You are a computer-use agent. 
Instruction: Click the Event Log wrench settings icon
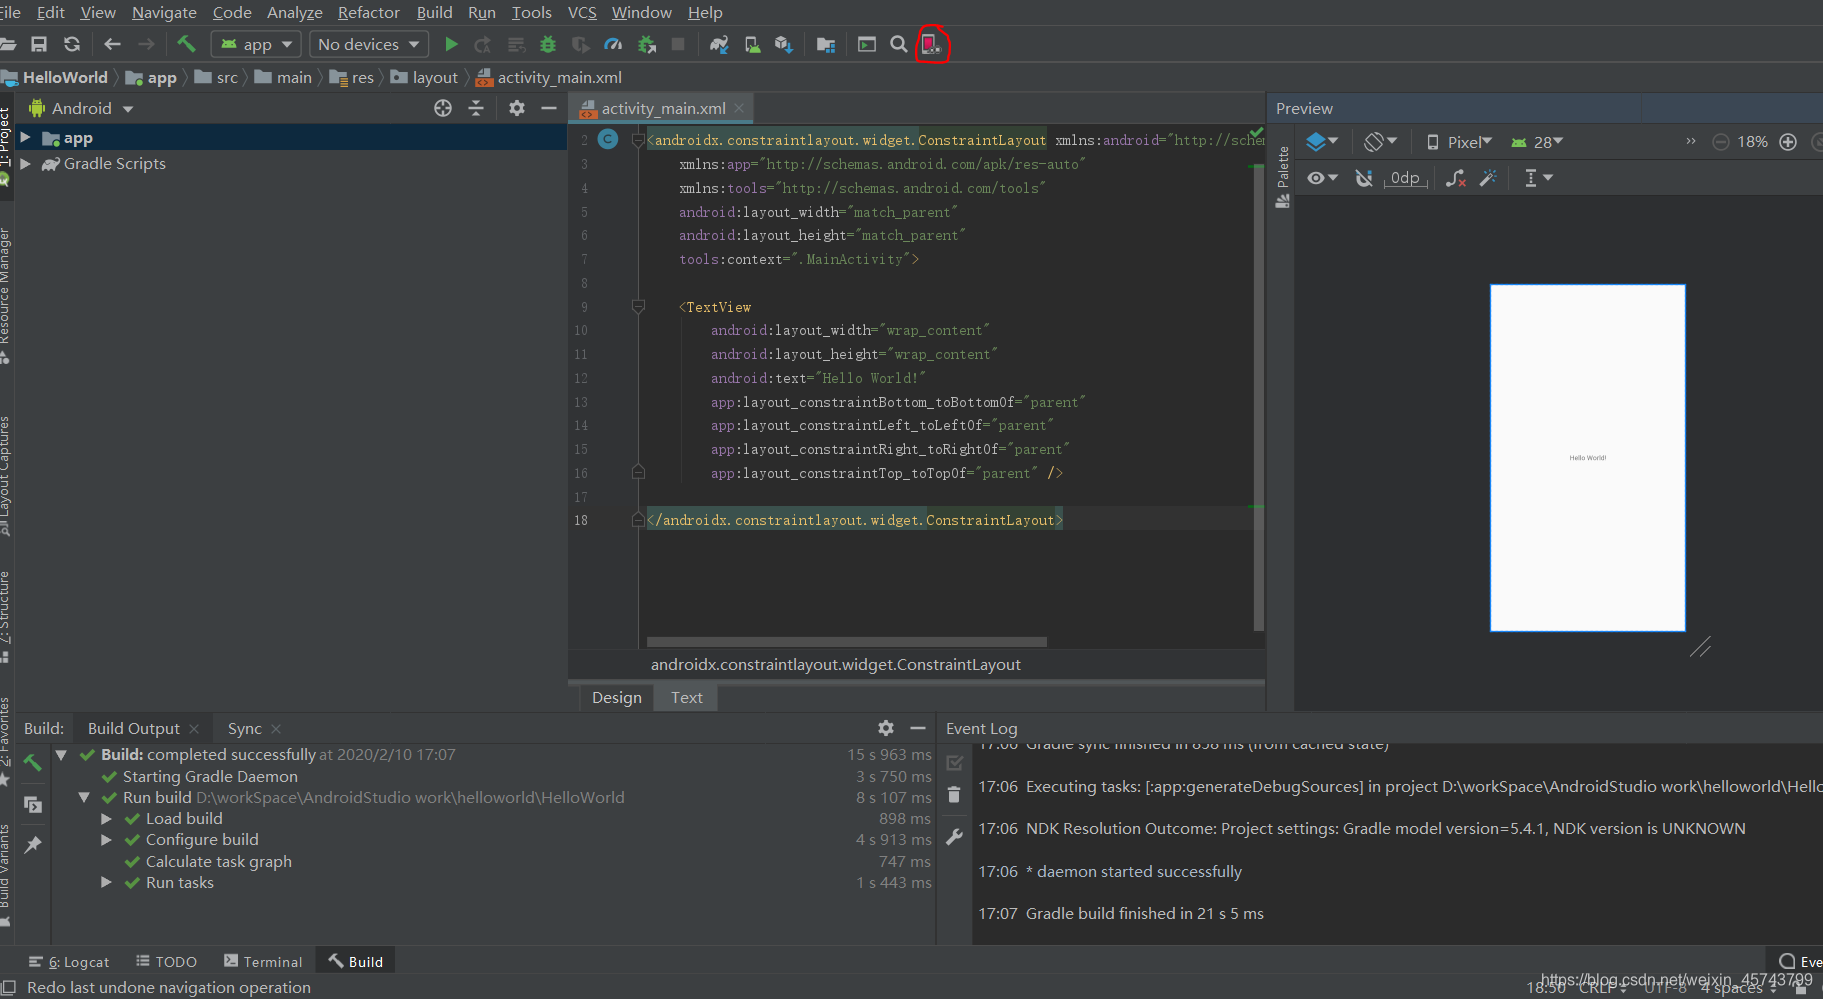click(x=954, y=836)
